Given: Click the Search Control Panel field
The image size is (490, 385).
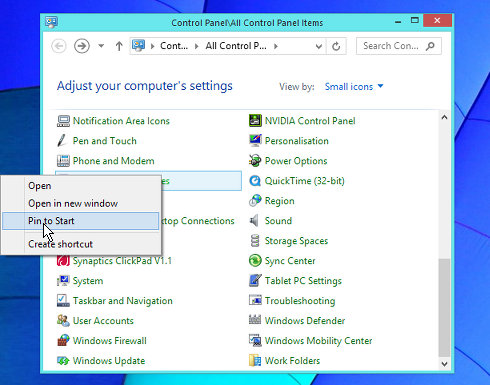Looking at the screenshot, I should (x=399, y=46).
